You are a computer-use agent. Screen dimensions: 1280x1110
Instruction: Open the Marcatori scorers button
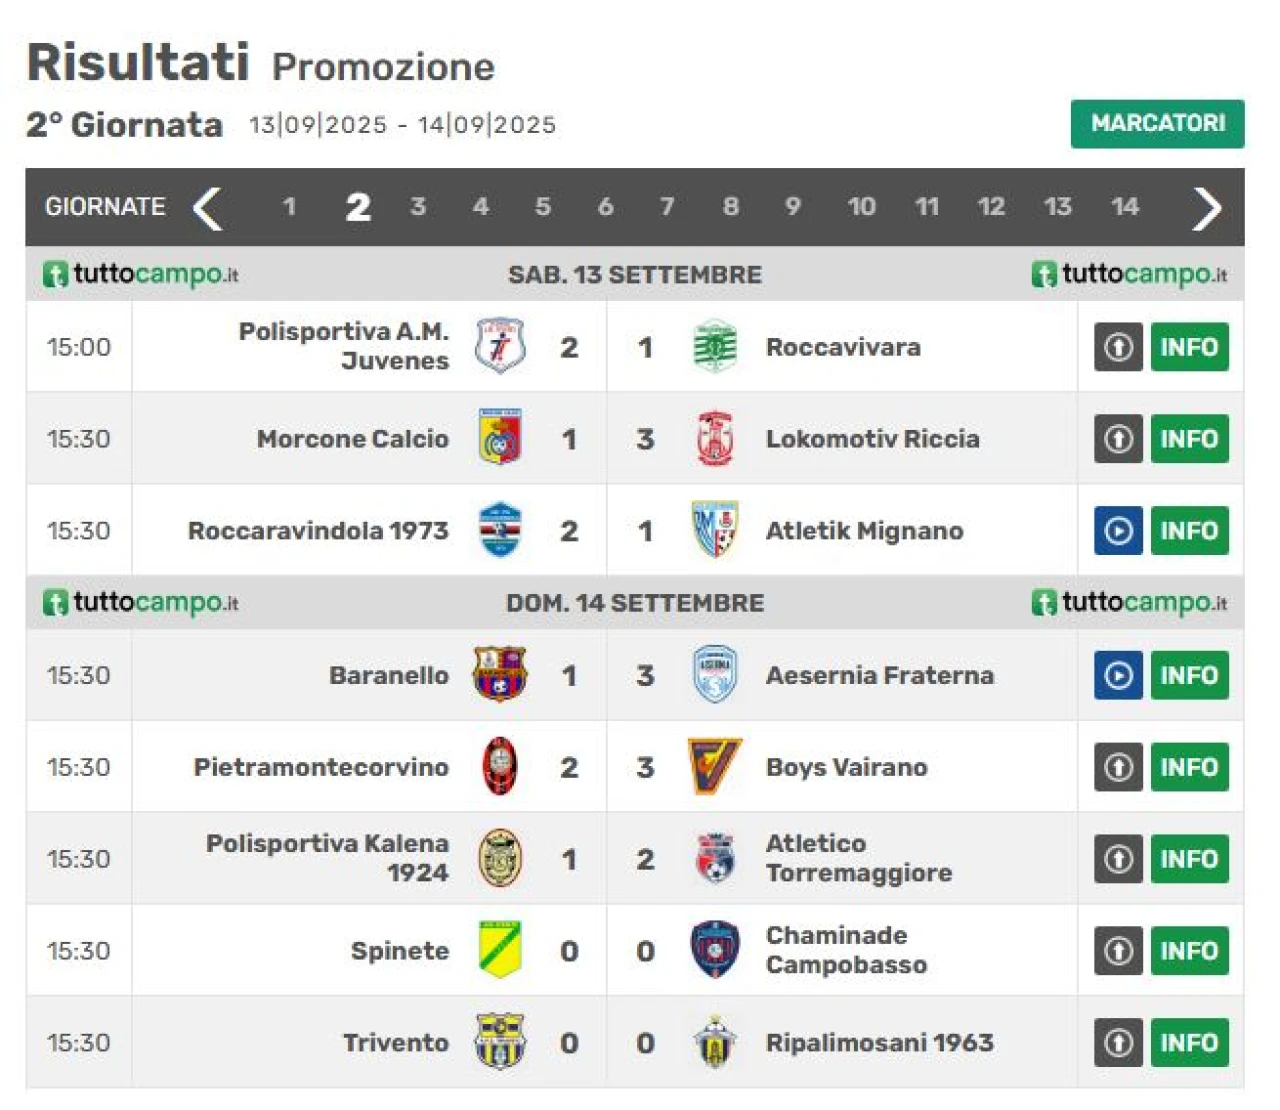(x=1157, y=124)
